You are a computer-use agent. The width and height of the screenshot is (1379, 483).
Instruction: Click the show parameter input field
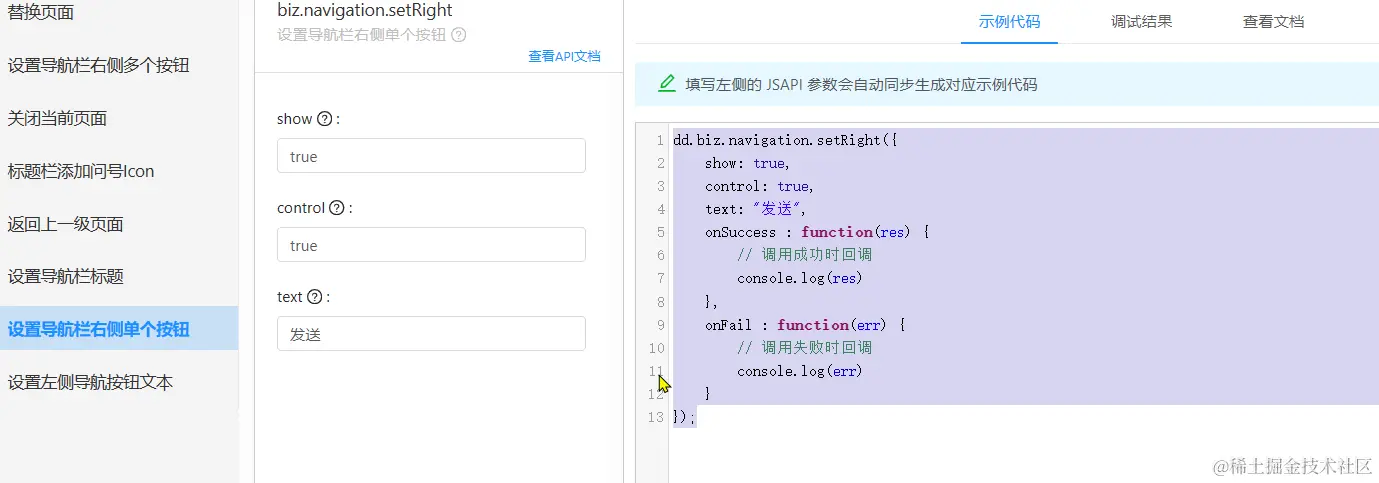point(431,156)
